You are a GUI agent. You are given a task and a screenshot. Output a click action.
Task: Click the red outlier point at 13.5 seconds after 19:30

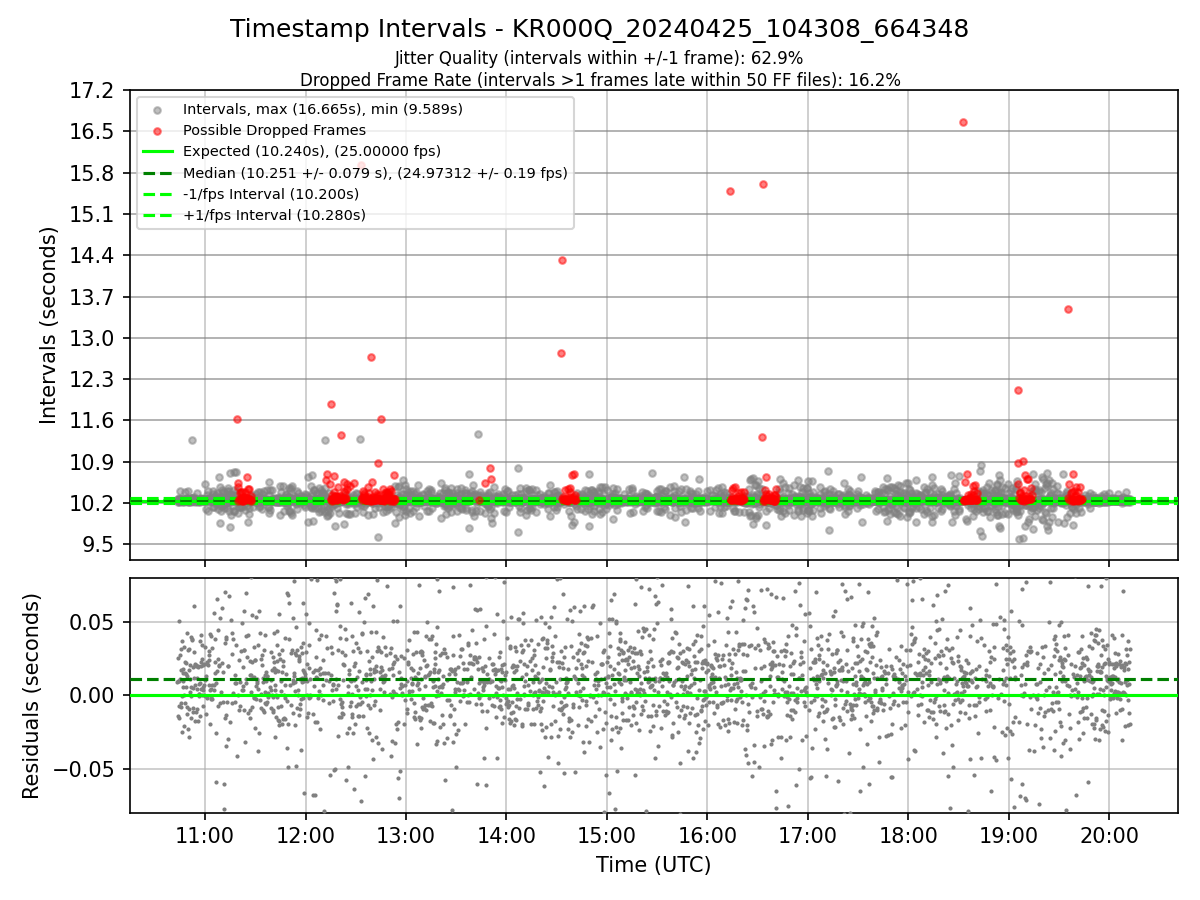1068,309
